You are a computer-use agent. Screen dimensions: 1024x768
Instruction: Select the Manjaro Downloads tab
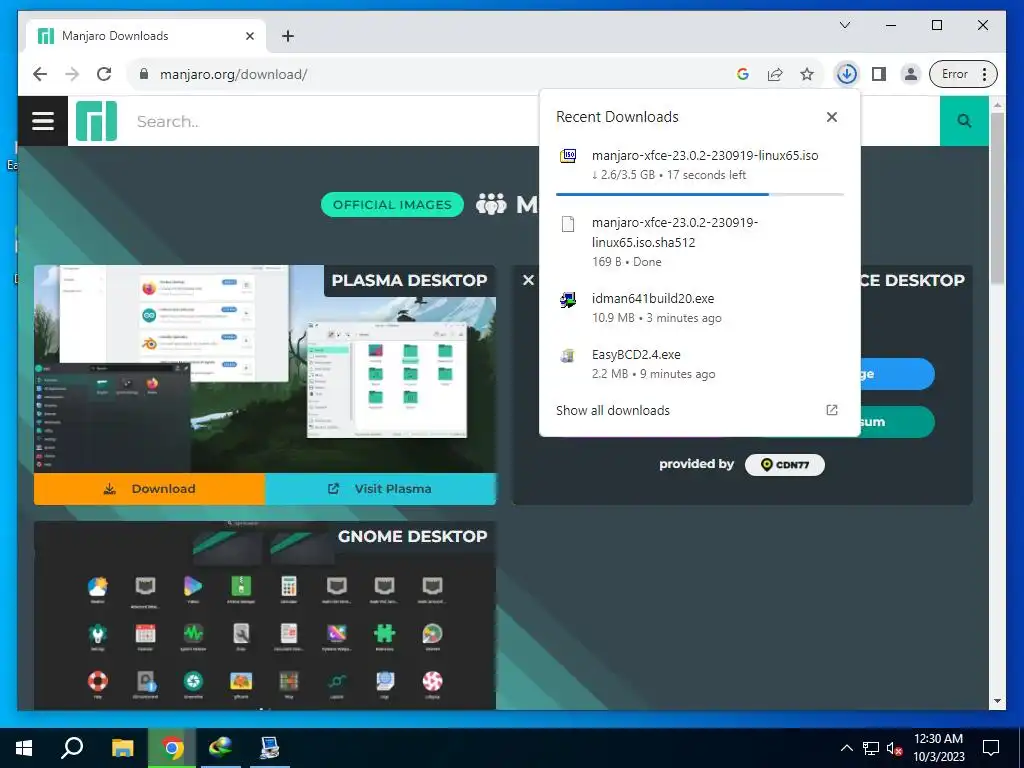pyautogui.click(x=146, y=36)
